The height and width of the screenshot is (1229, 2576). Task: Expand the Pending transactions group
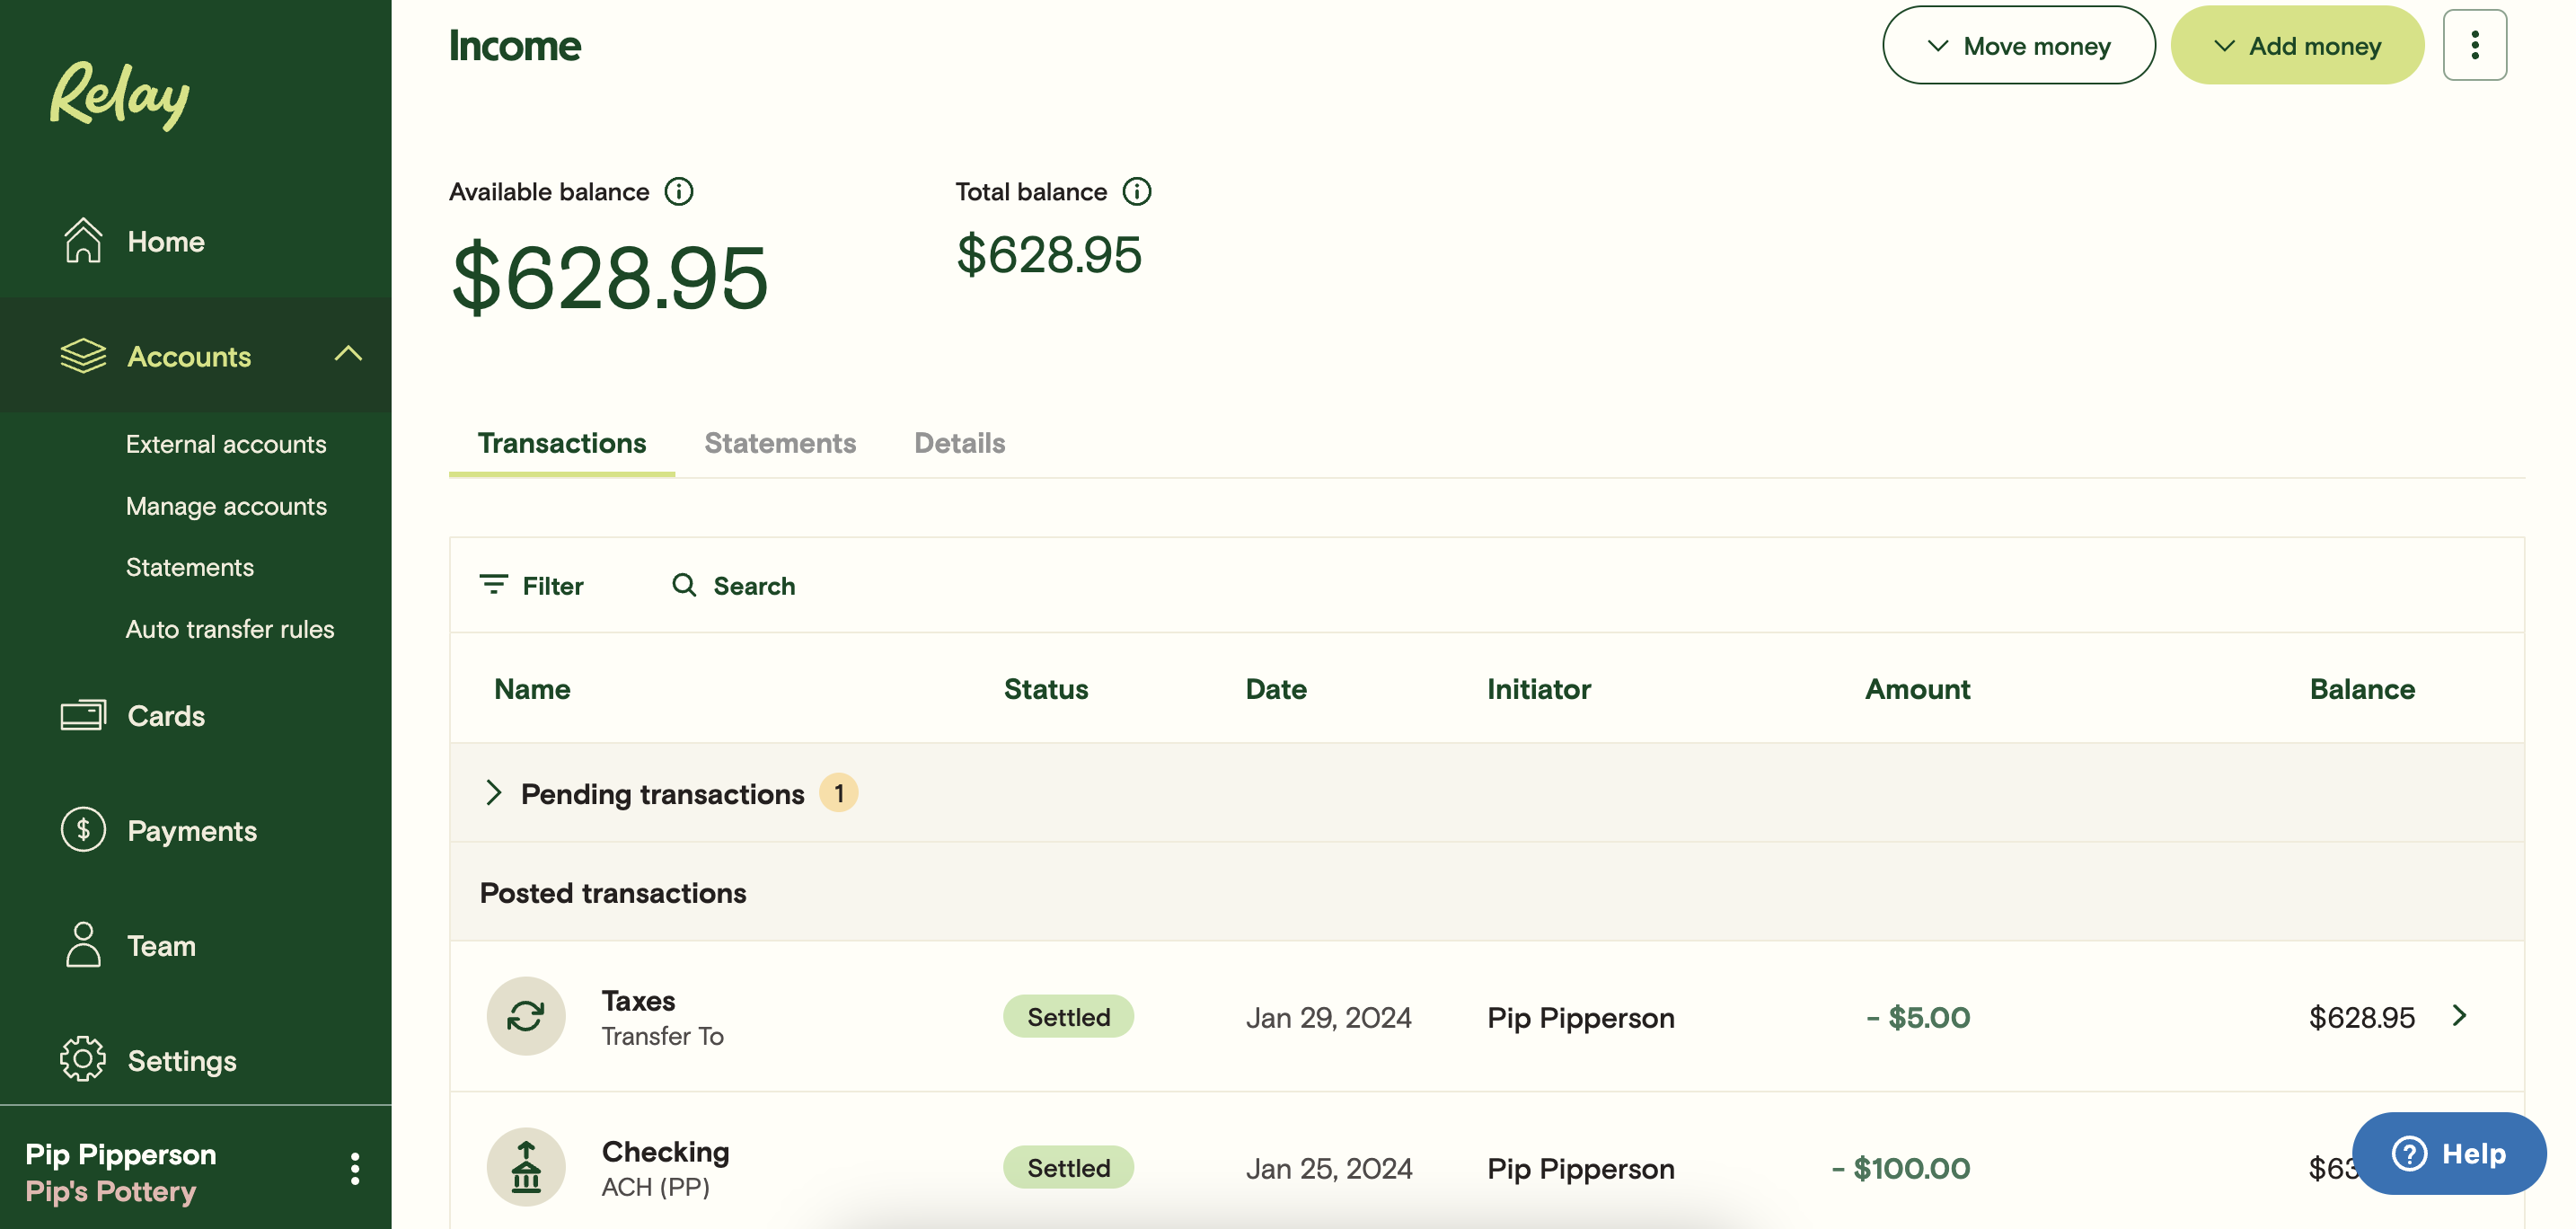pyautogui.click(x=493, y=793)
